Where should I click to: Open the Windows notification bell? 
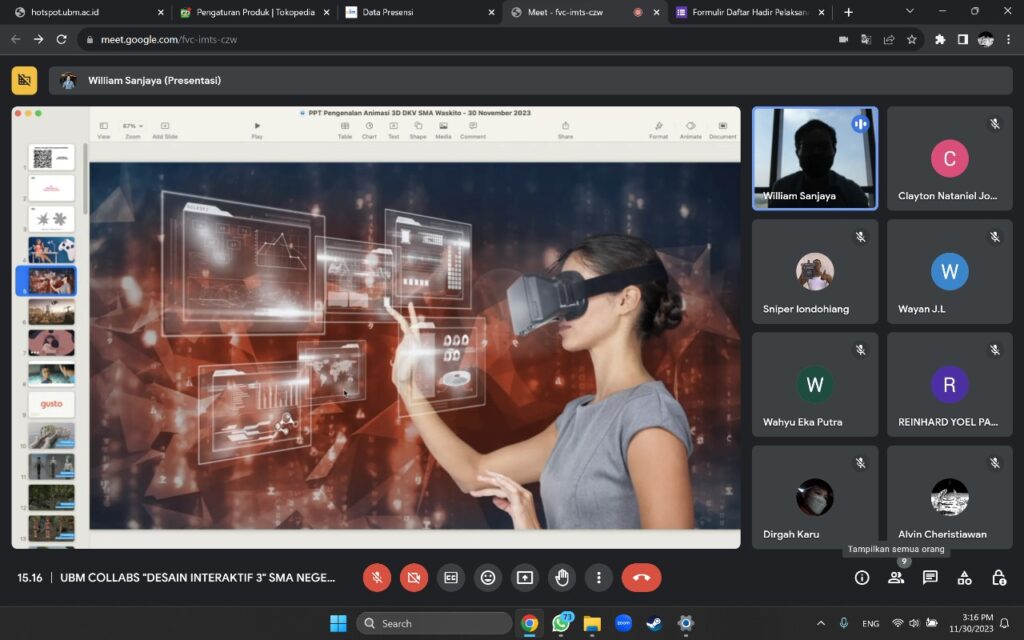1004,623
